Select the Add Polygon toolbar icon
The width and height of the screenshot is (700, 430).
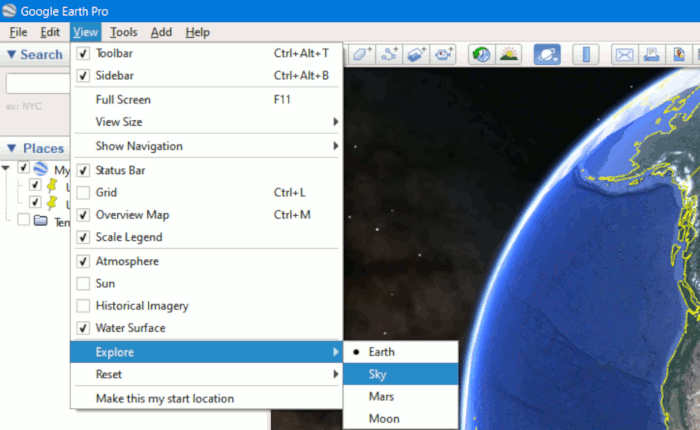[x=362, y=54]
